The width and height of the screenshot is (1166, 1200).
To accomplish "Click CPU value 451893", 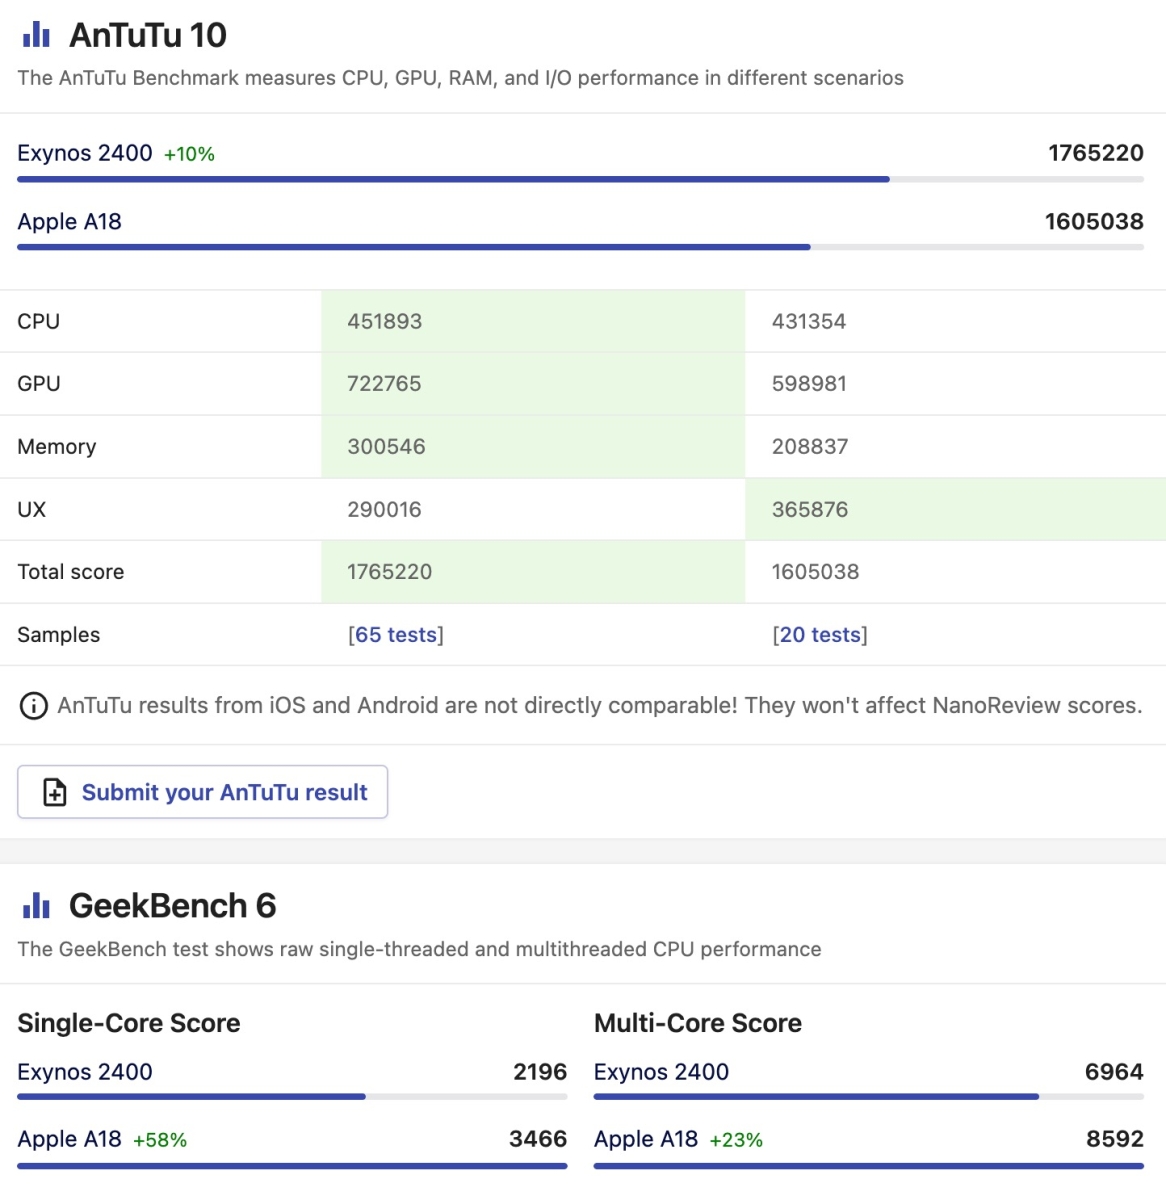I will tap(385, 322).
